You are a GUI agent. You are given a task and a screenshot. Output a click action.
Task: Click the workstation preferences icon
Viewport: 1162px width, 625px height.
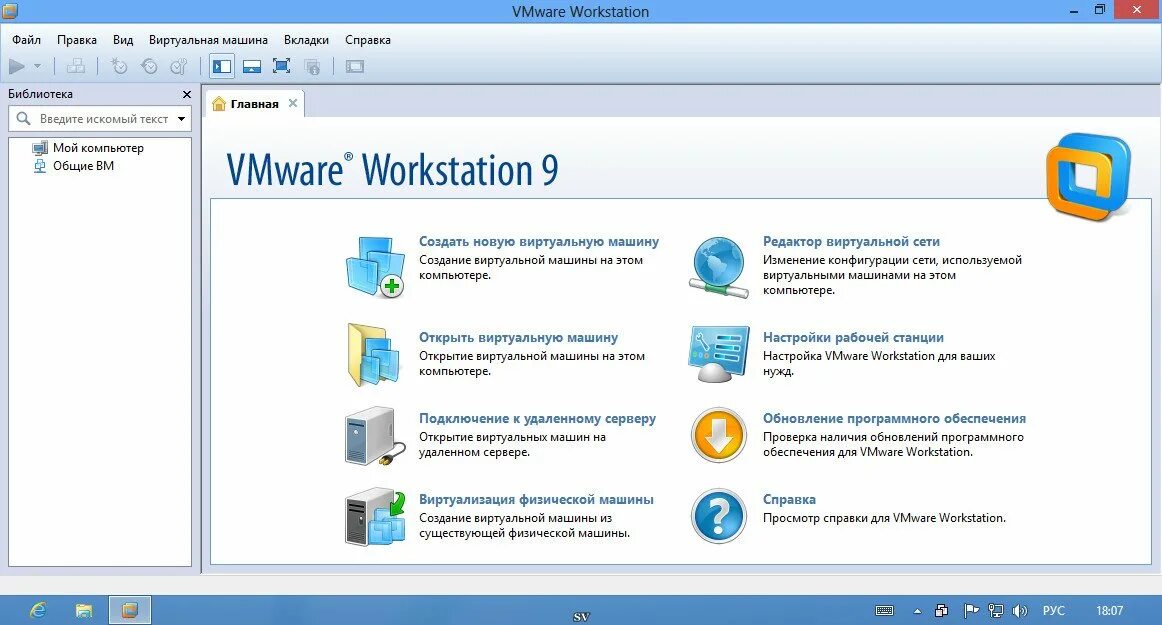click(x=718, y=354)
